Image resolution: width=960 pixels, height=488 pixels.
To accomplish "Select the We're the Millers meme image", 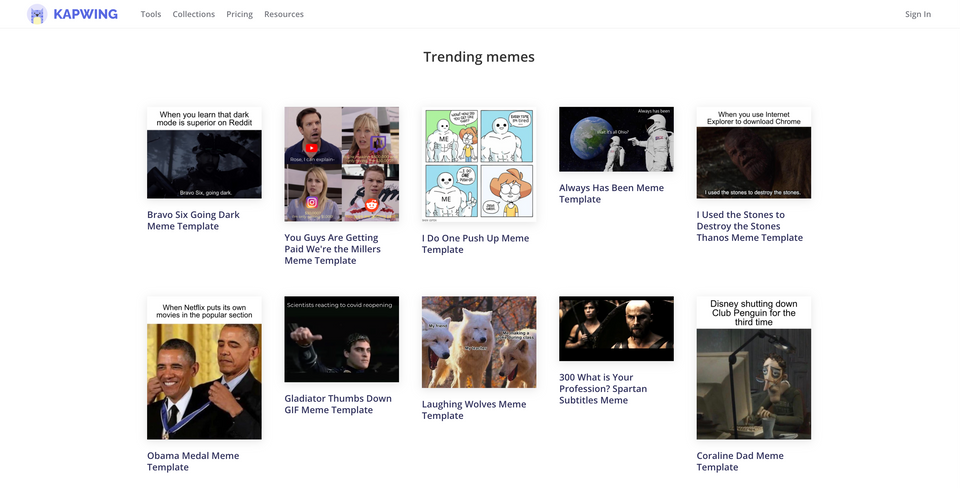I will pos(341,164).
